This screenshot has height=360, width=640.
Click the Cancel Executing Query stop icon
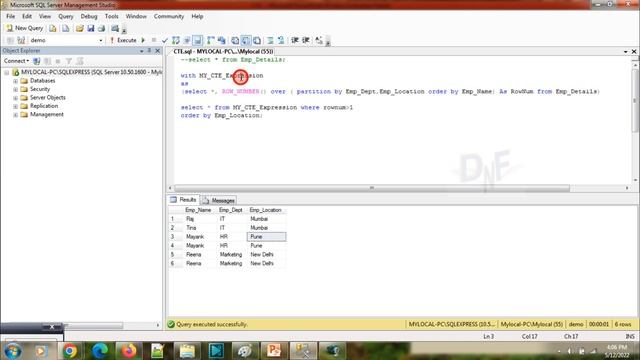coord(154,40)
